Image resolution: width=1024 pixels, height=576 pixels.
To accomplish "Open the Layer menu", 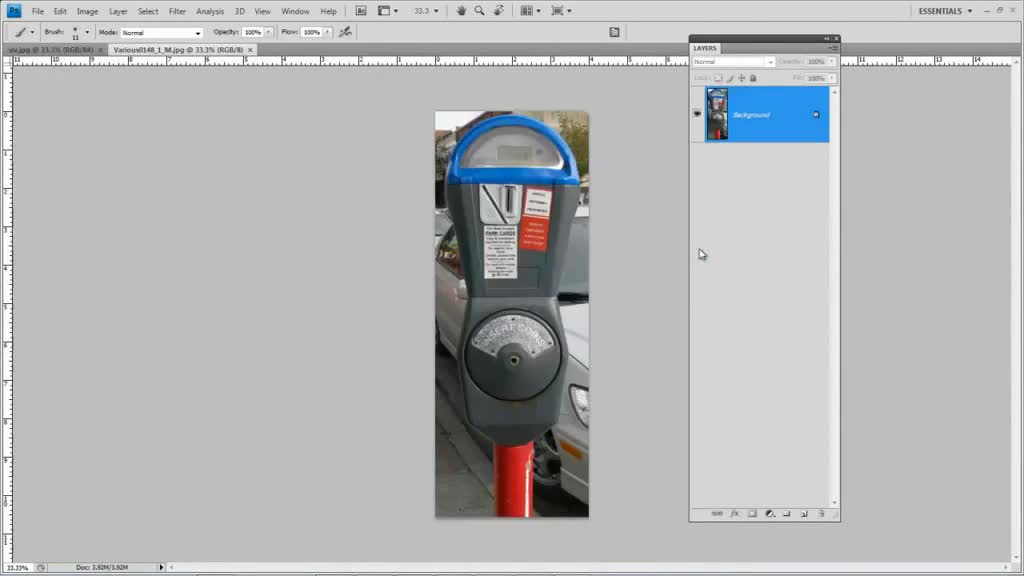I will [x=118, y=11].
